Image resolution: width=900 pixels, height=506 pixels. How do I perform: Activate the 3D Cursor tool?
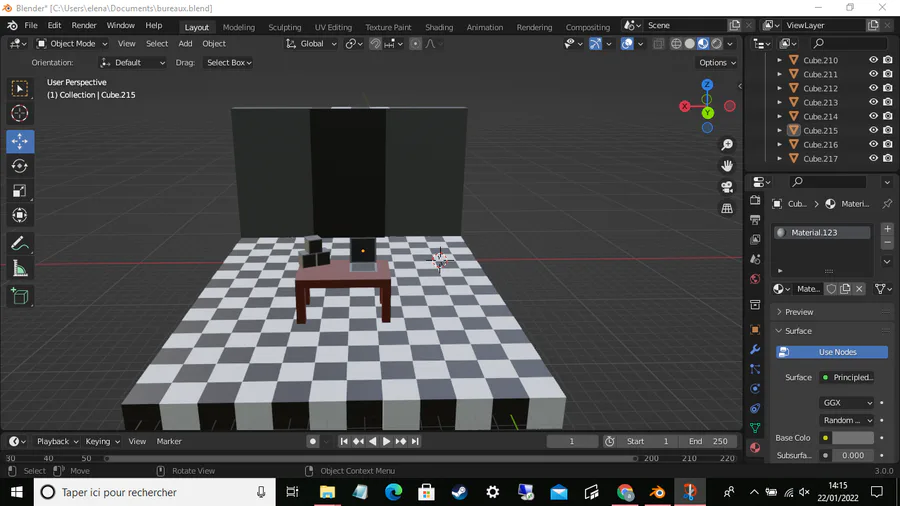click(x=20, y=113)
